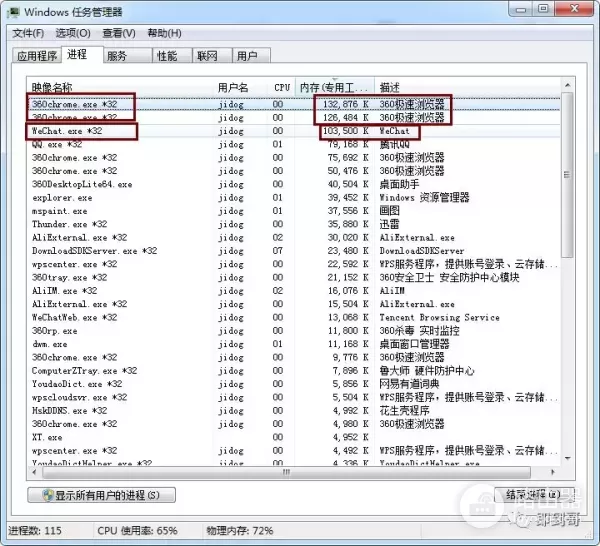The image size is (600, 546).
Task: Sort by 用户名 column header
Action: tap(240, 88)
